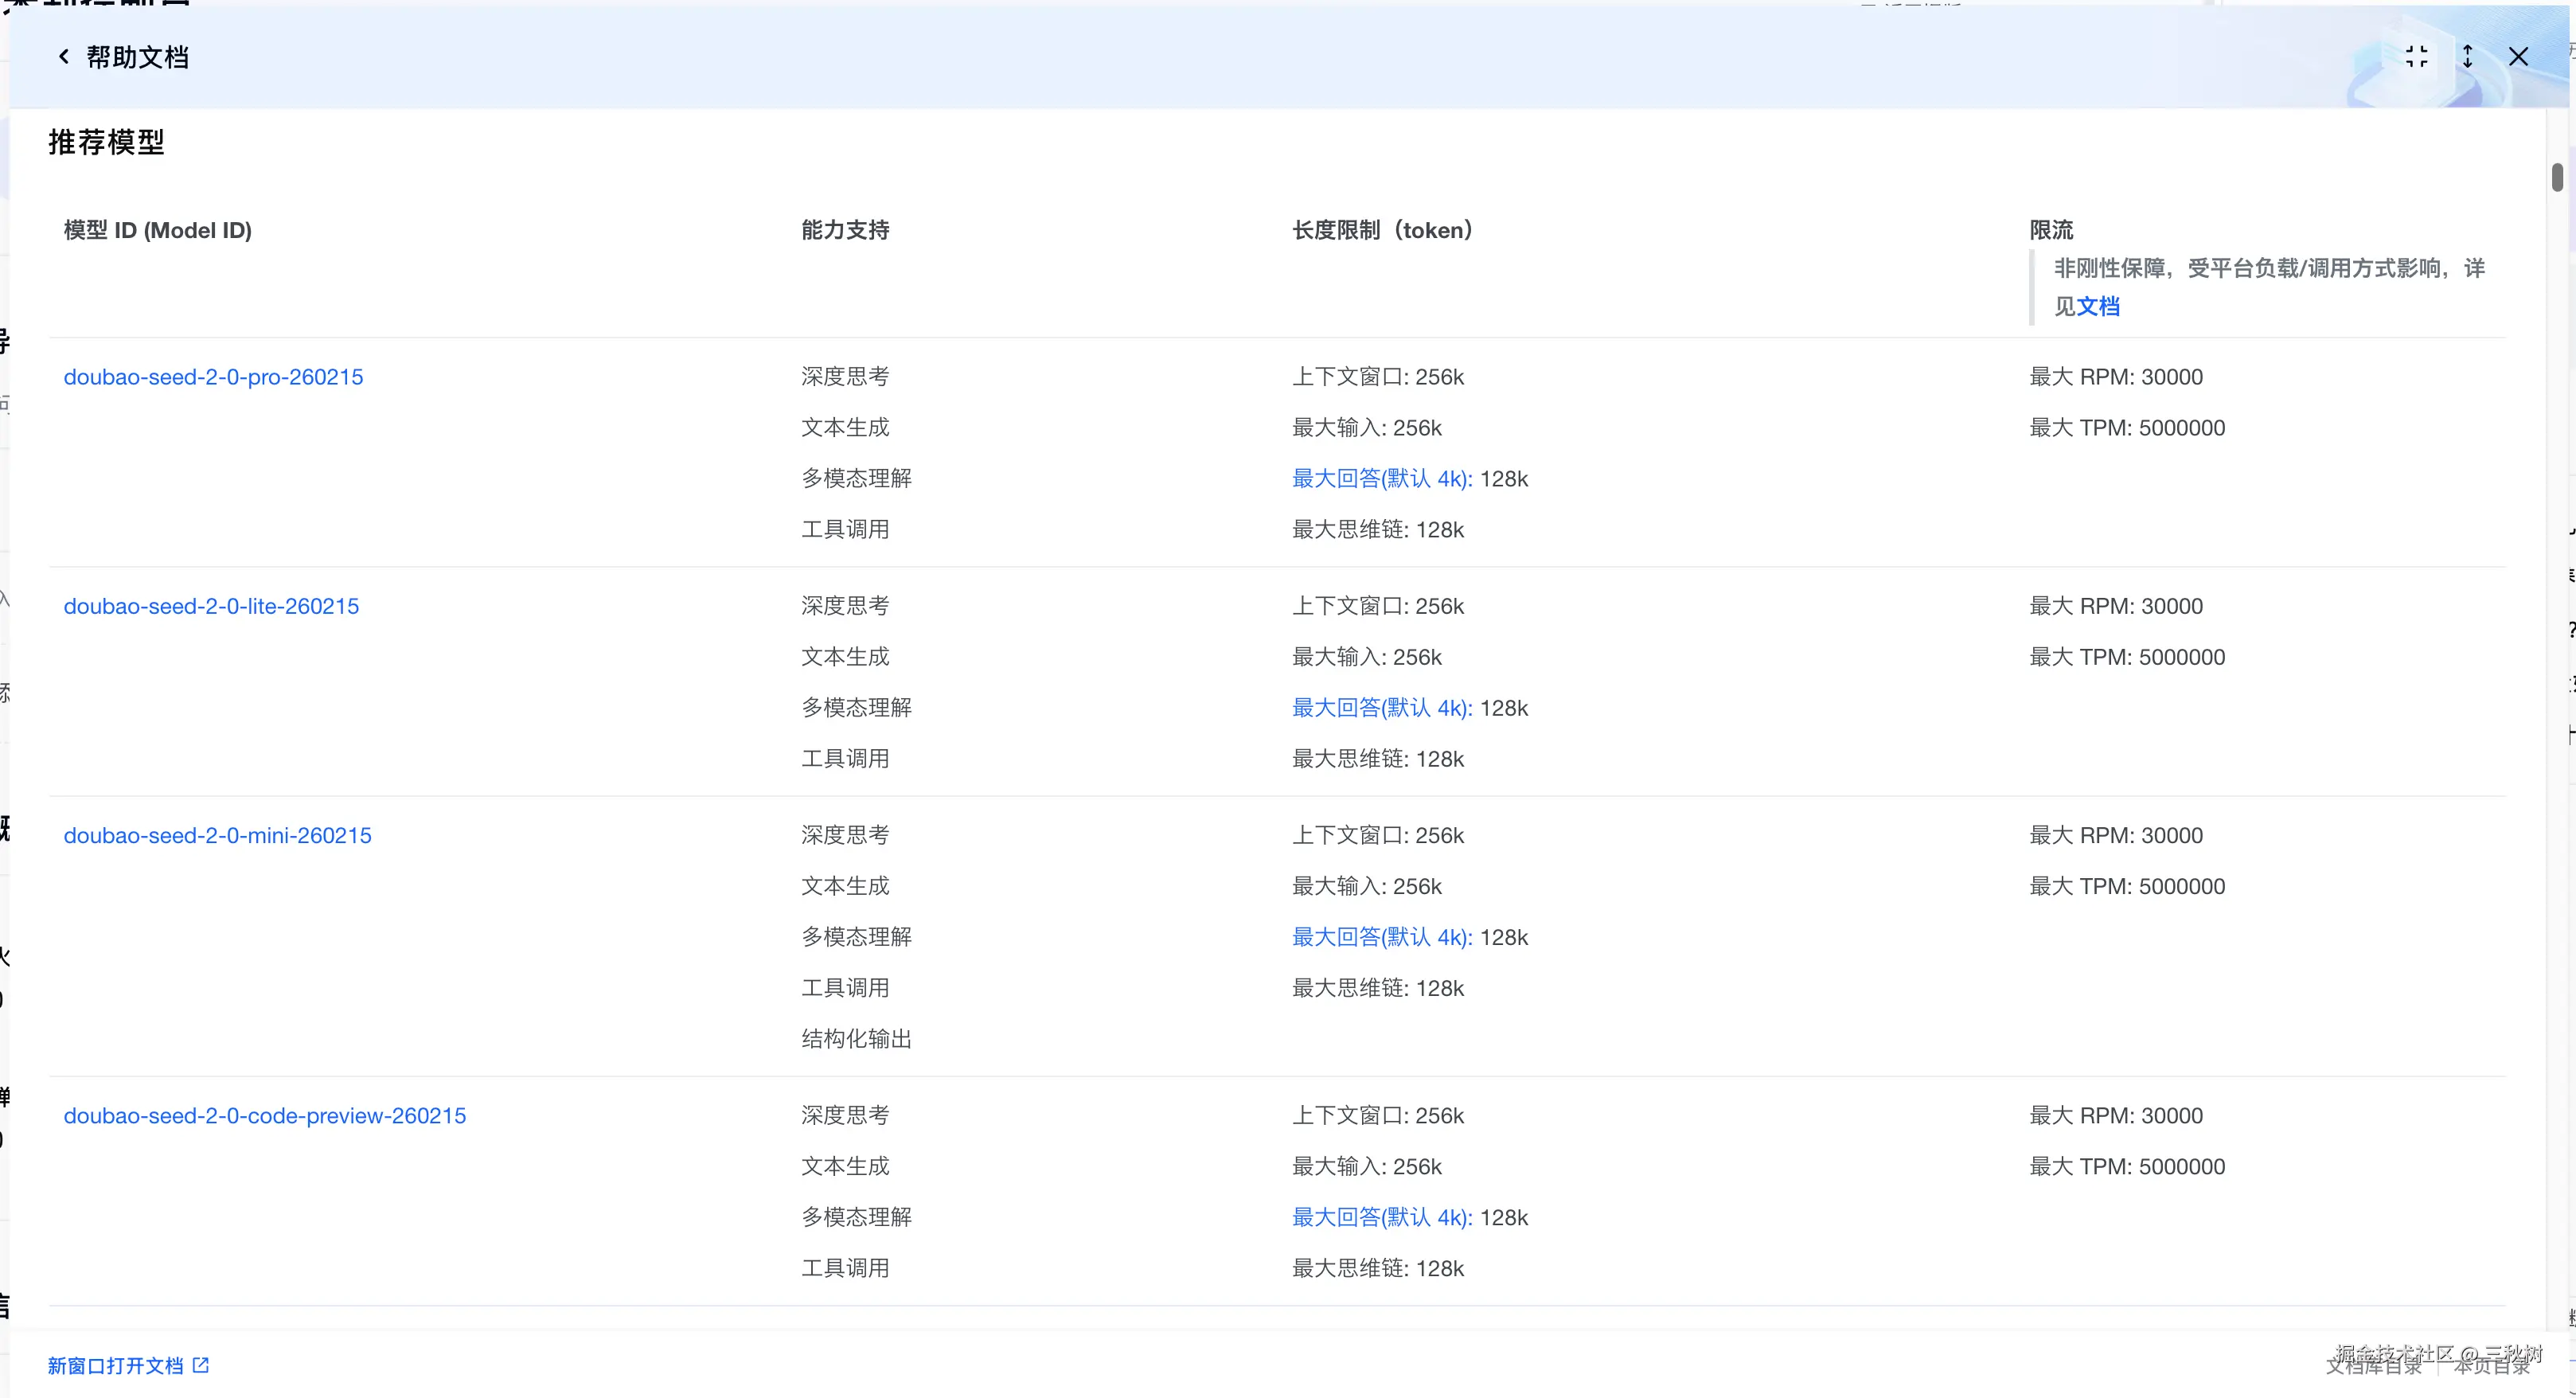This screenshot has width=2576, height=1398.
Task: Open the doubao-seed-2-0-lite-260215 model link
Action: [211, 606]
